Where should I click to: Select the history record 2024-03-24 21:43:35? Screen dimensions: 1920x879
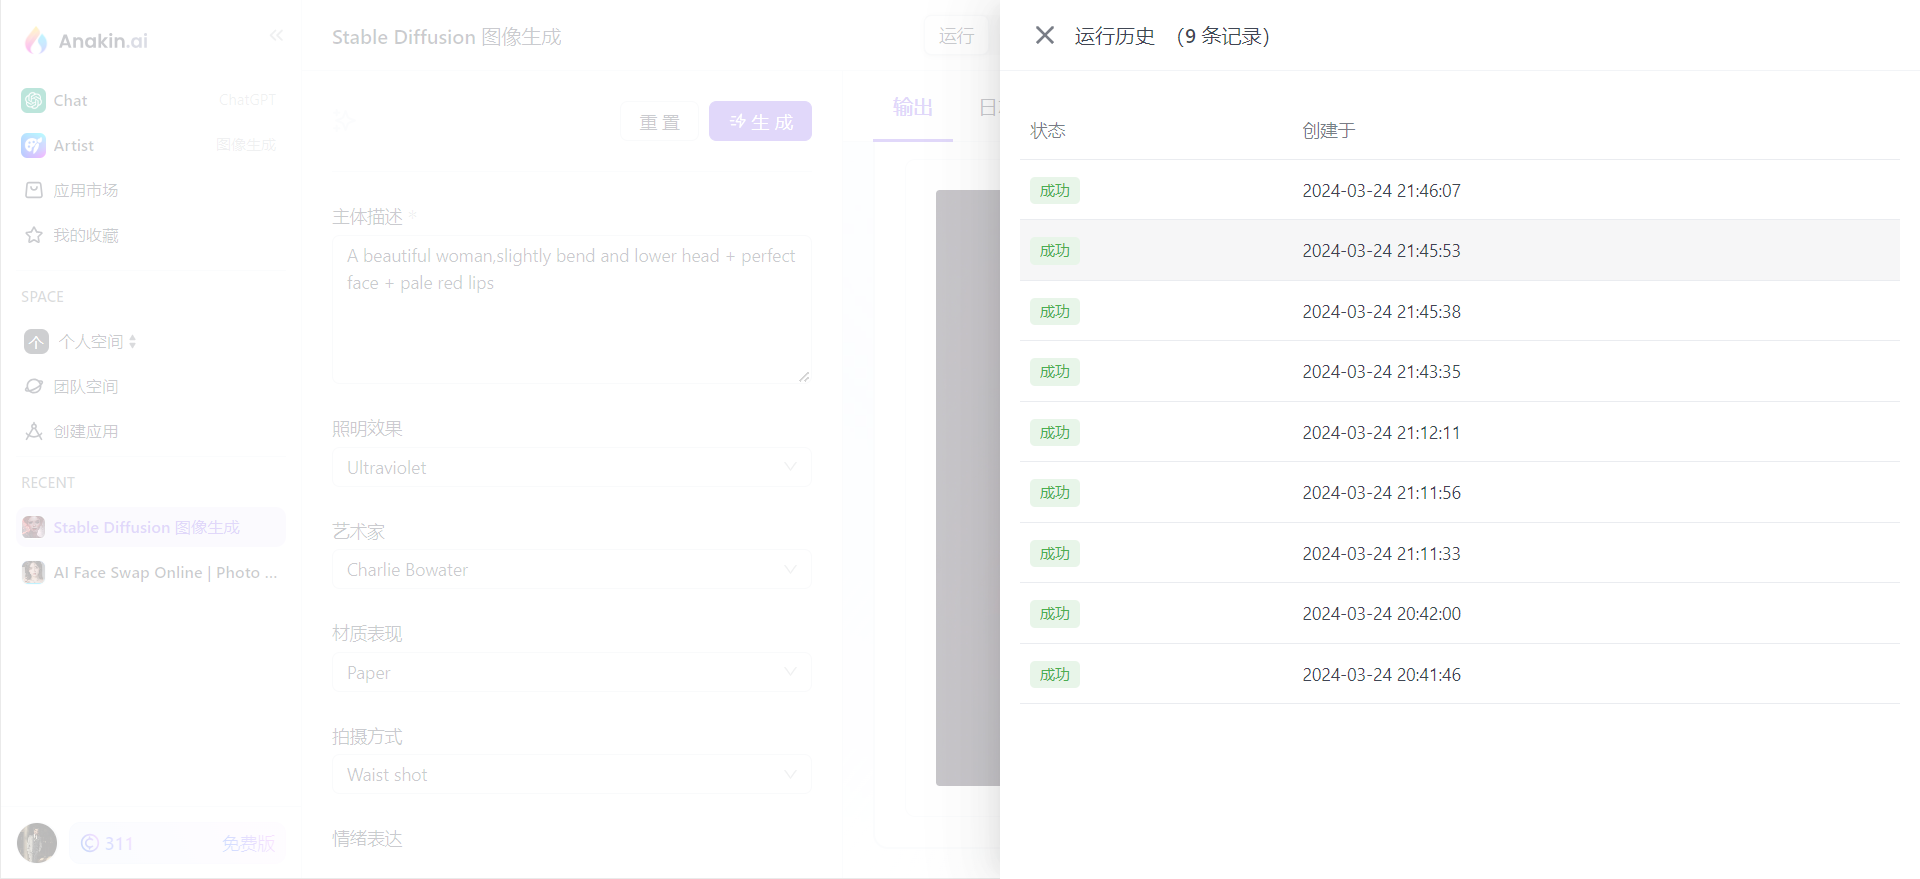click(x=1459, y=371)
